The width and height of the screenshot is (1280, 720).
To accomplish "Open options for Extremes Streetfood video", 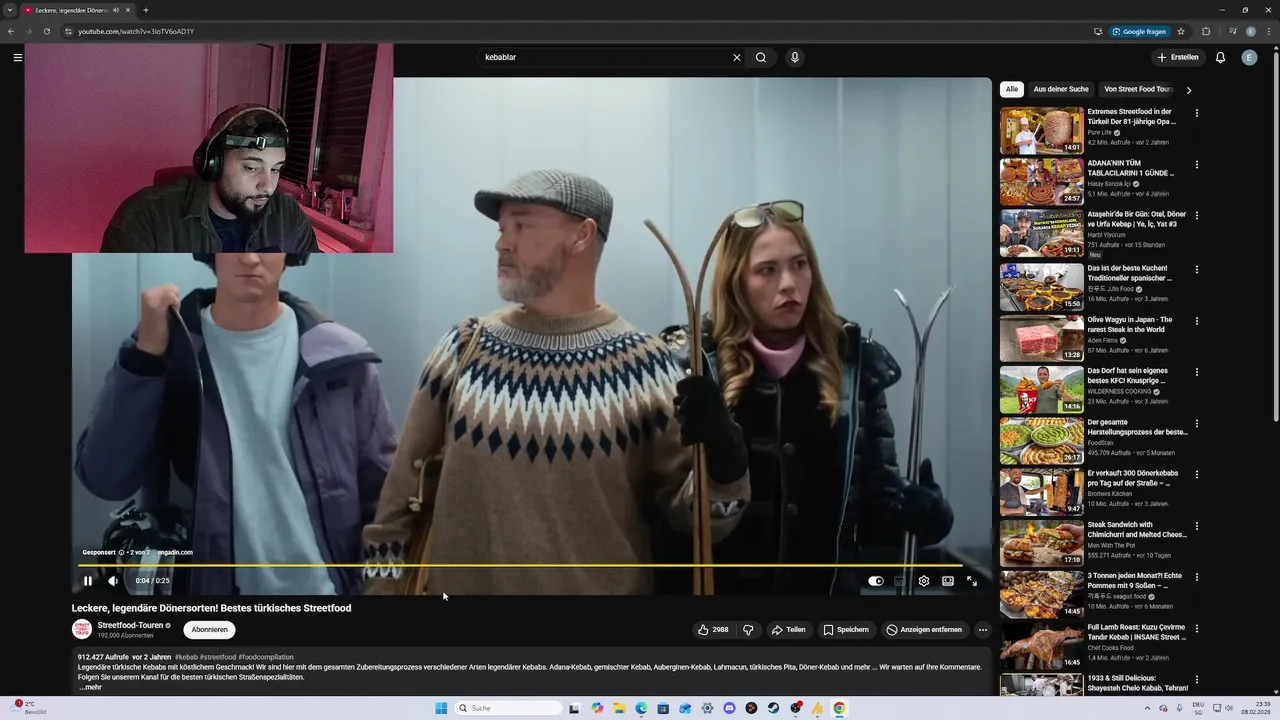I will point(1197,113).
